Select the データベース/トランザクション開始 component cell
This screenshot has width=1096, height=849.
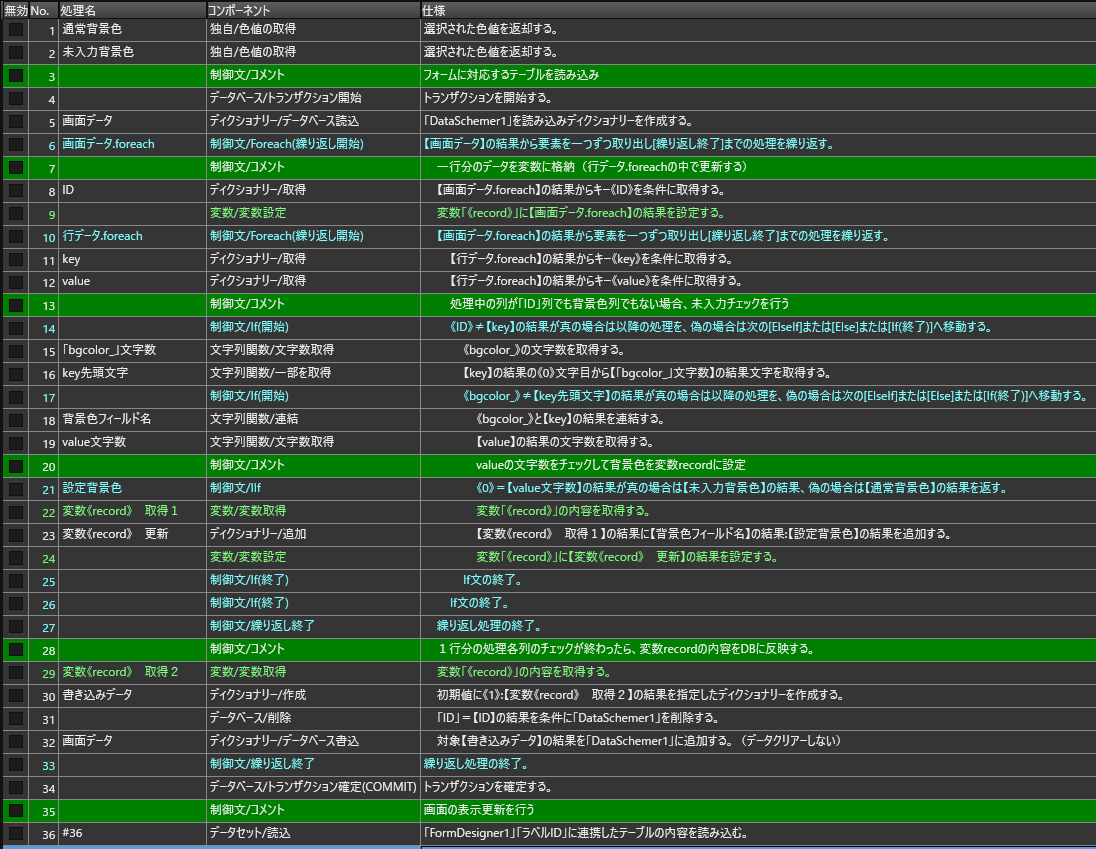[x=285, y=99]
